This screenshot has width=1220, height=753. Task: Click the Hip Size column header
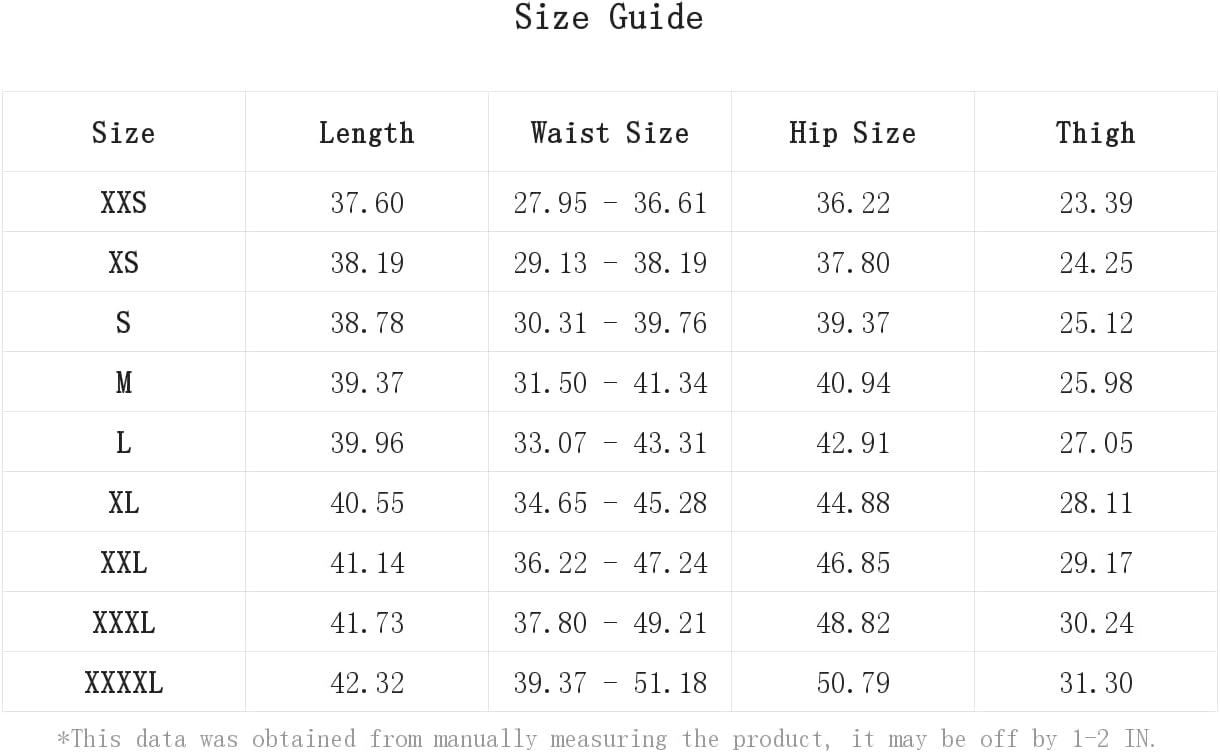click(x=852, y=133)
